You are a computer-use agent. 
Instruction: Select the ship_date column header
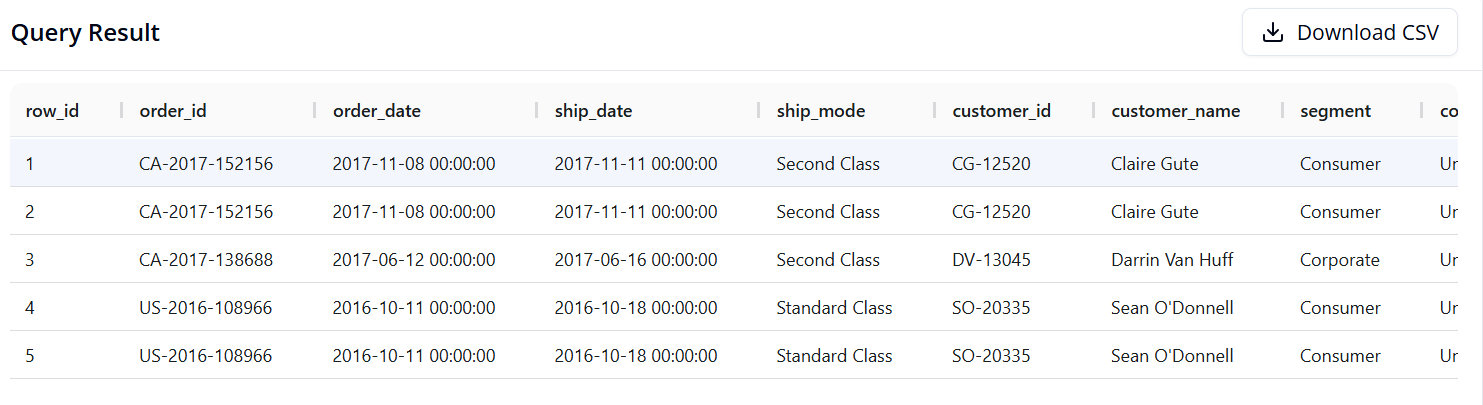[x=594, y=111]
